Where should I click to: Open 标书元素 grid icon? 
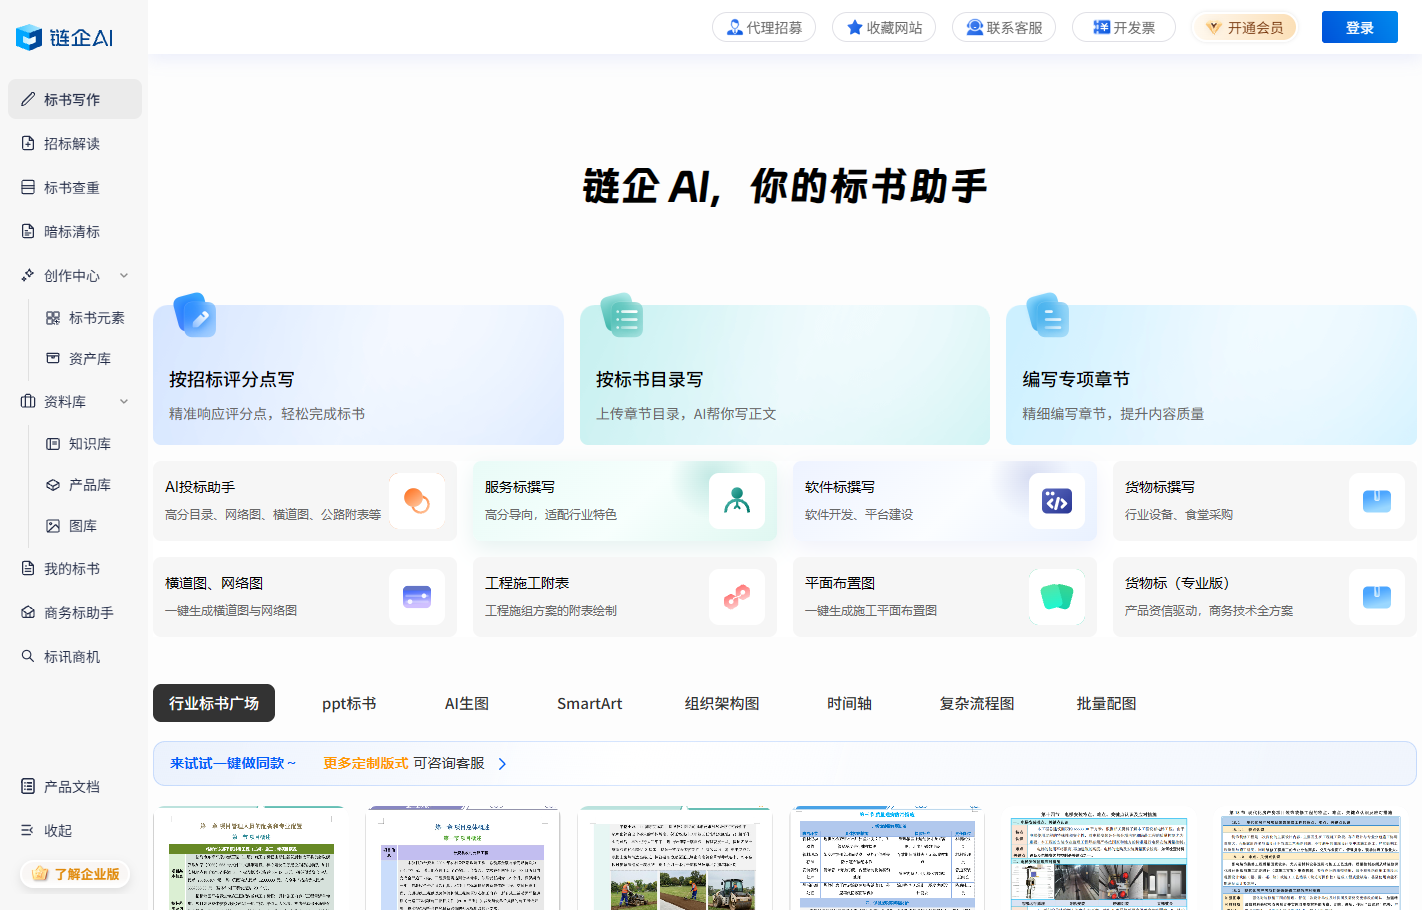tap(53, 317)
